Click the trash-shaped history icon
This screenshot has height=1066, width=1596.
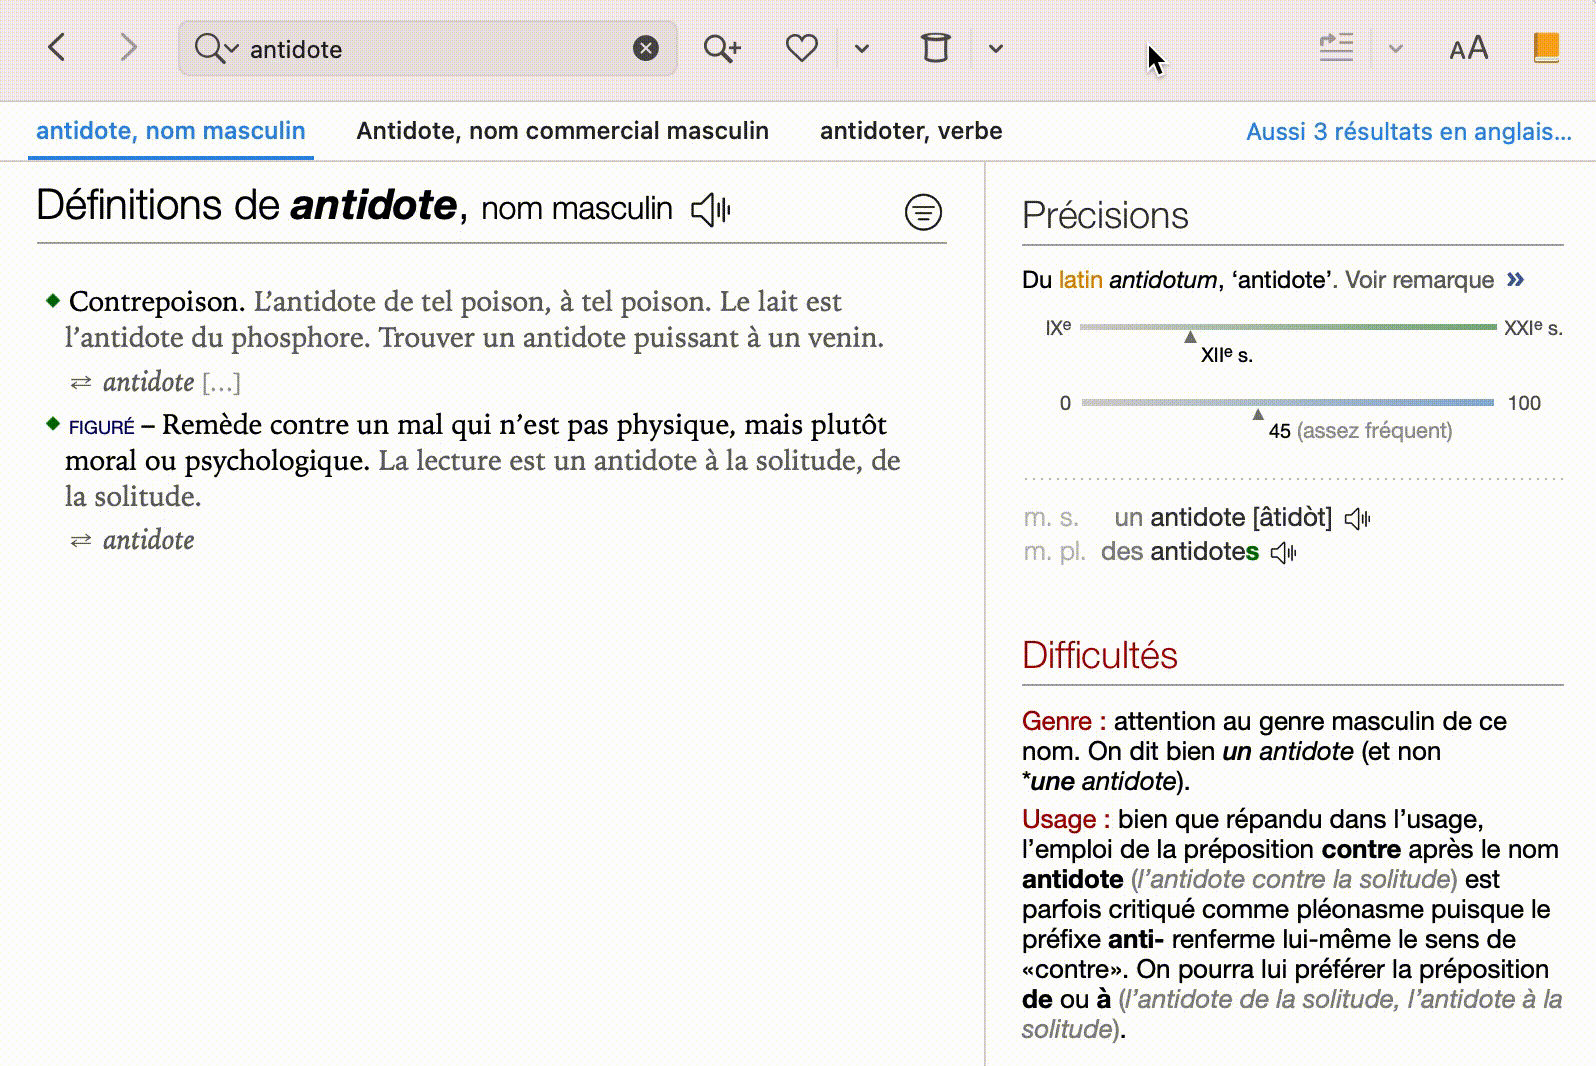click(x=935, y=48)
